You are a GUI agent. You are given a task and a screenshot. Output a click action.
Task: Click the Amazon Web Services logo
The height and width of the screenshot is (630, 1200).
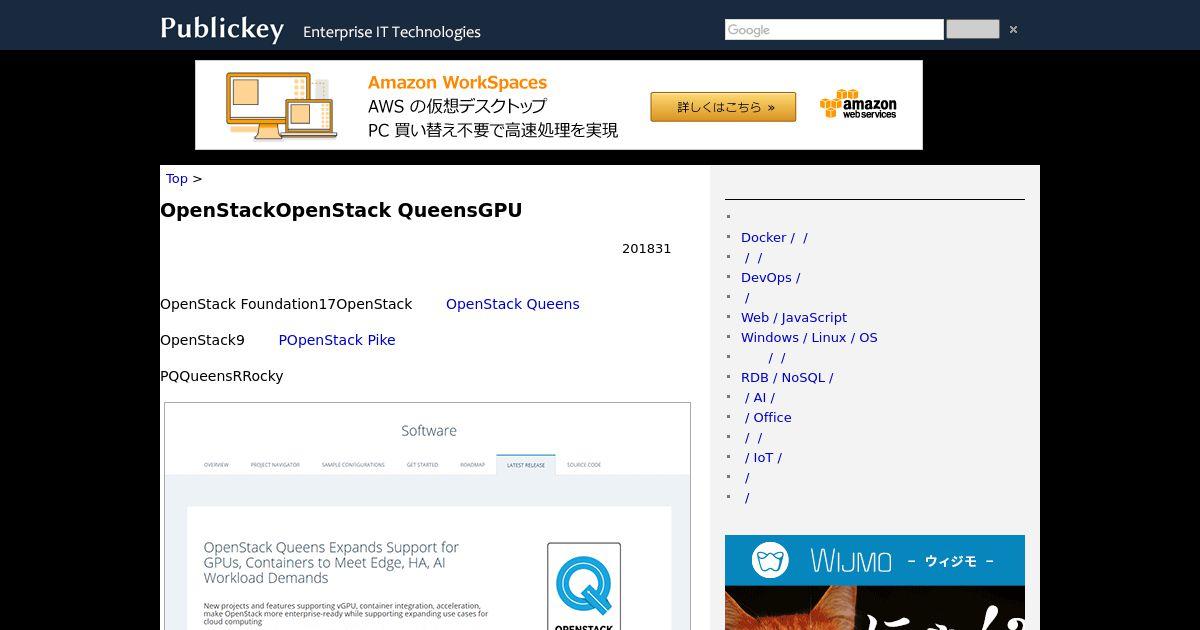(858, 105)
